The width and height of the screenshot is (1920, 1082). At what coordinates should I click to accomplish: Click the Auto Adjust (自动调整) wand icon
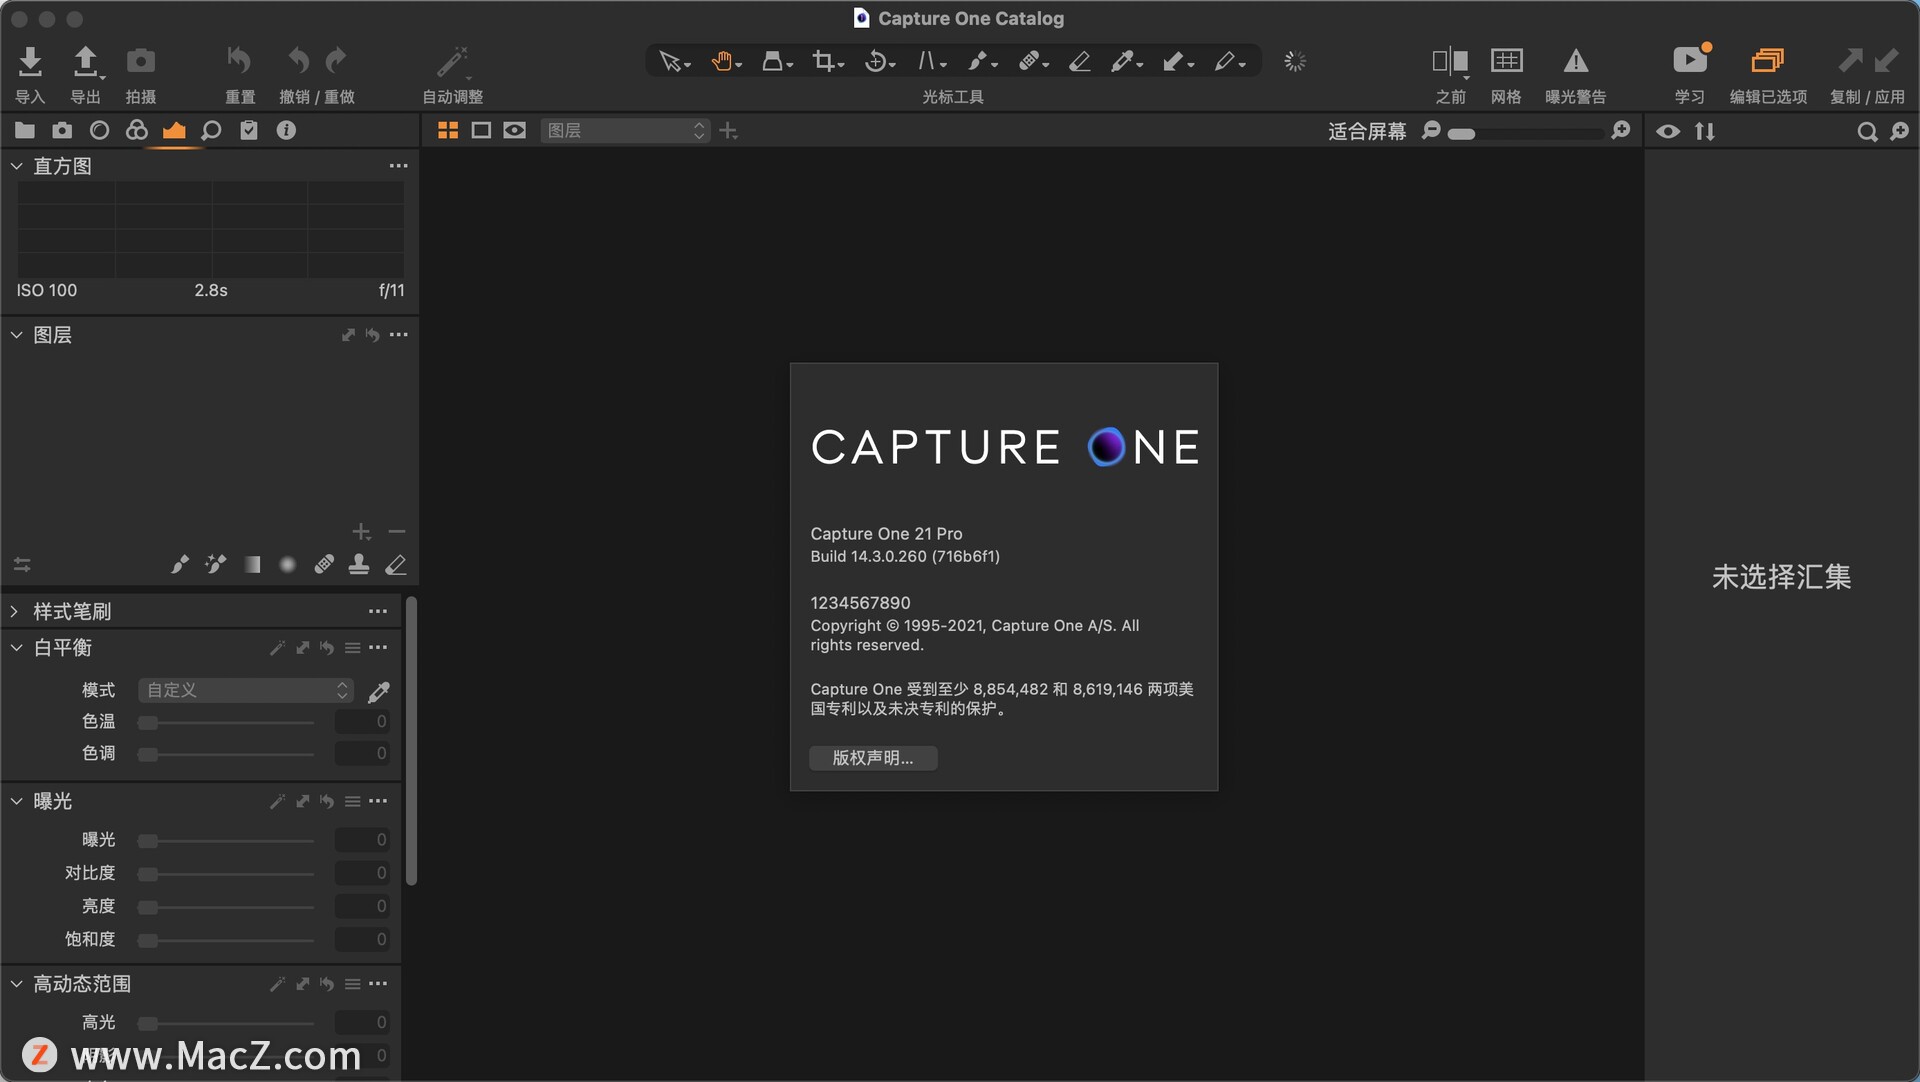pyautogui.click(x=452, y=61)
